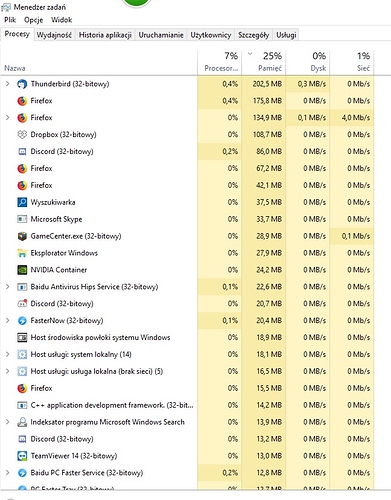Switch to the Wydajność tab
Viewport: 391px width, 500px height.
[54, 35]
